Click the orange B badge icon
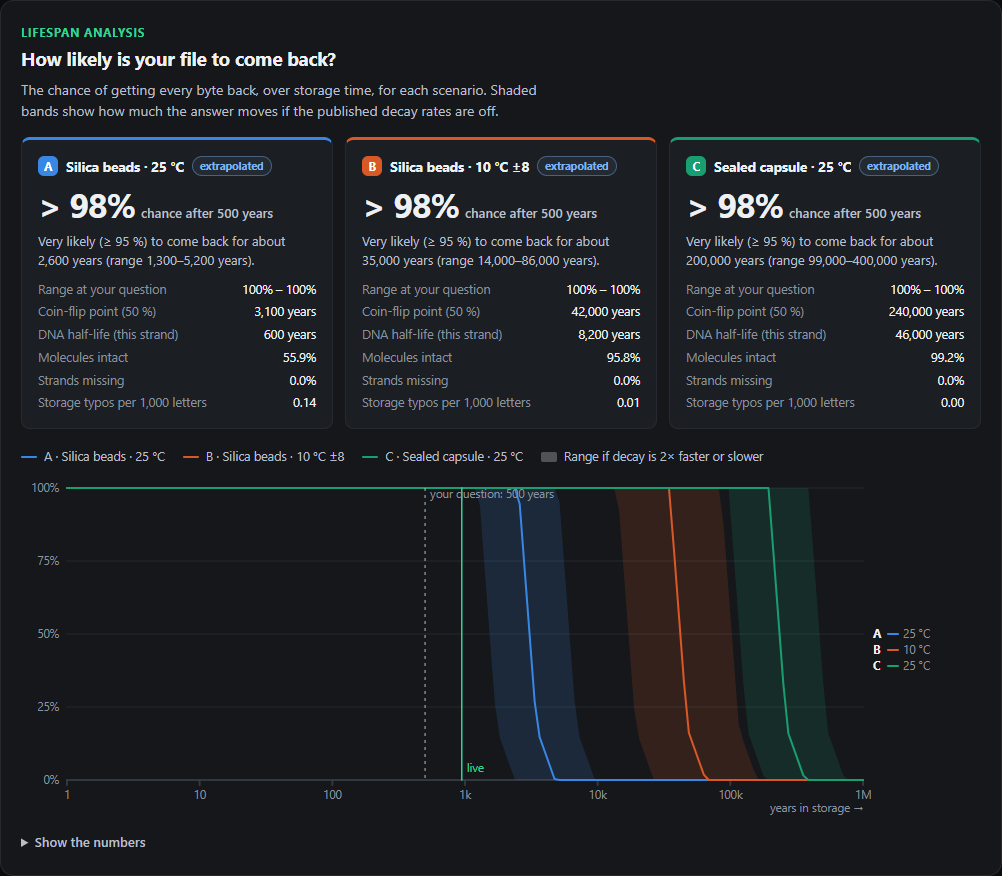The height and width of the screenshot is (876, 1002). point(372,167)
